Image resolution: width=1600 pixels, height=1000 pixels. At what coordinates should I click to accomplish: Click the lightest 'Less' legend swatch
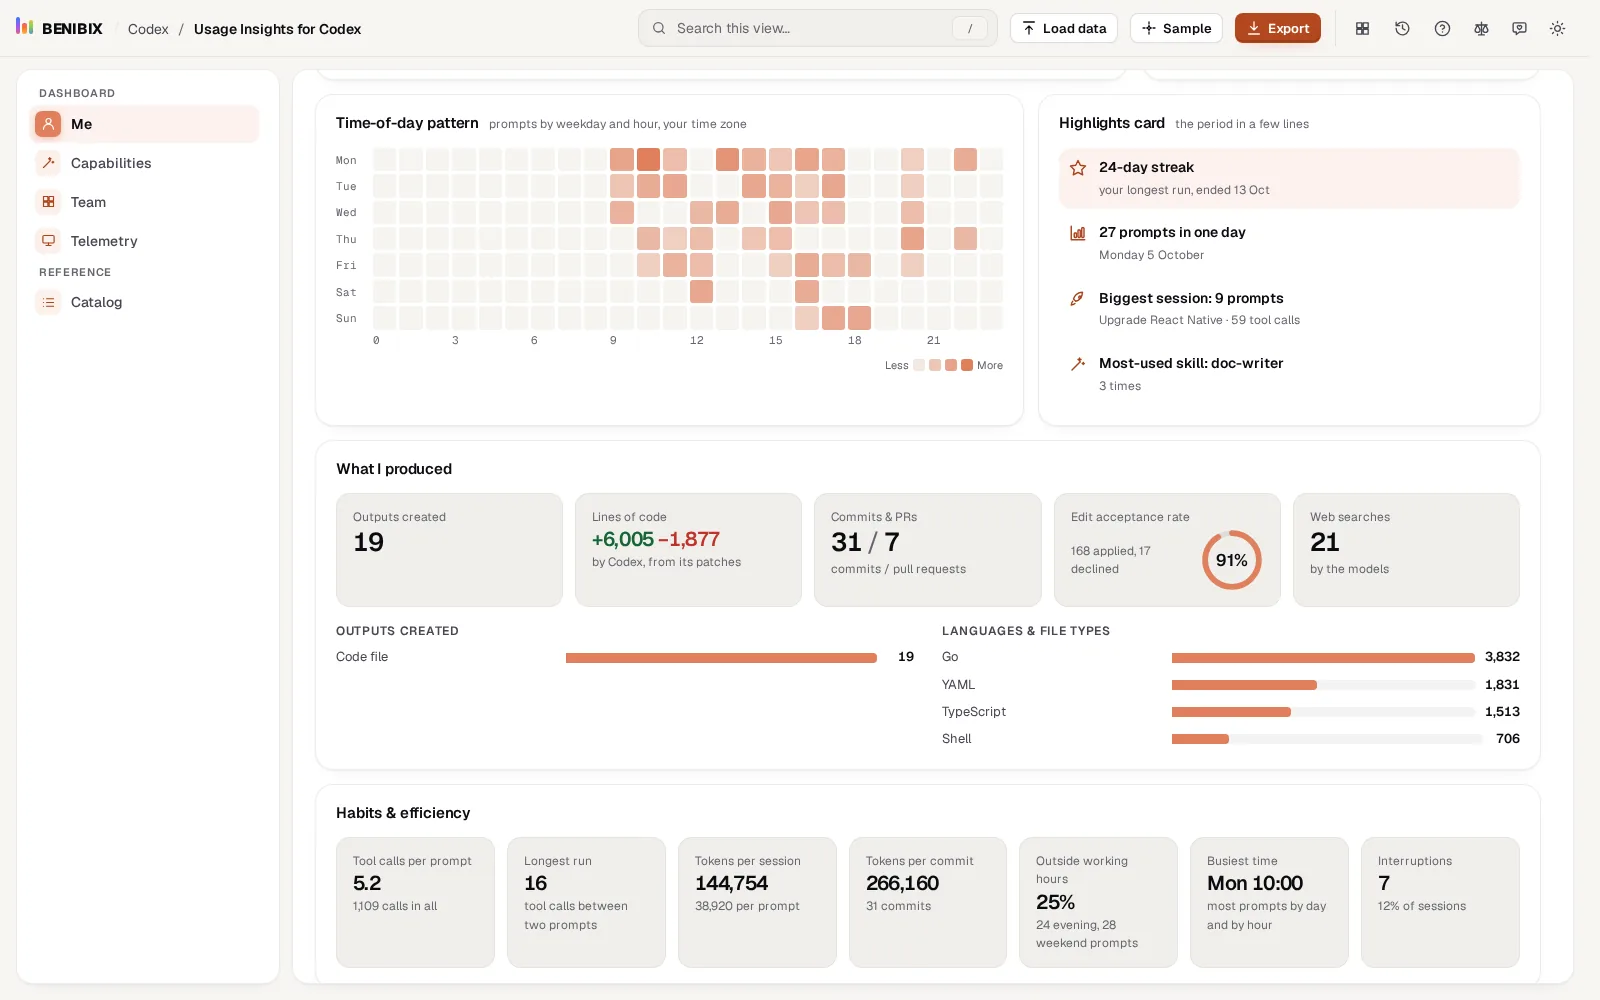[x=919, y=365]
